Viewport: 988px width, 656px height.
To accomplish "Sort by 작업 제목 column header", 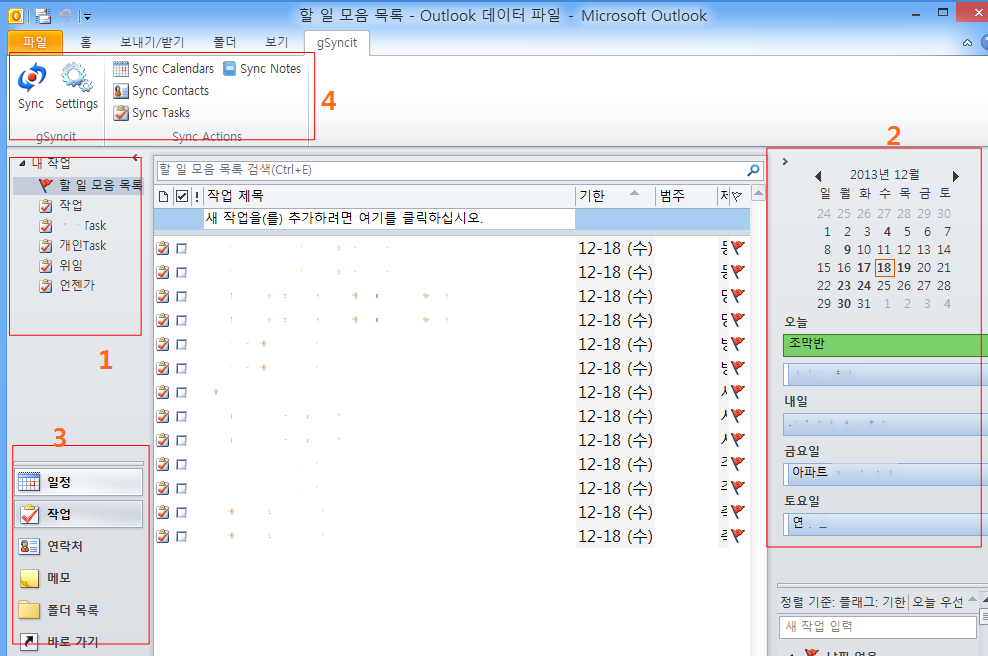I will (389, 196).
